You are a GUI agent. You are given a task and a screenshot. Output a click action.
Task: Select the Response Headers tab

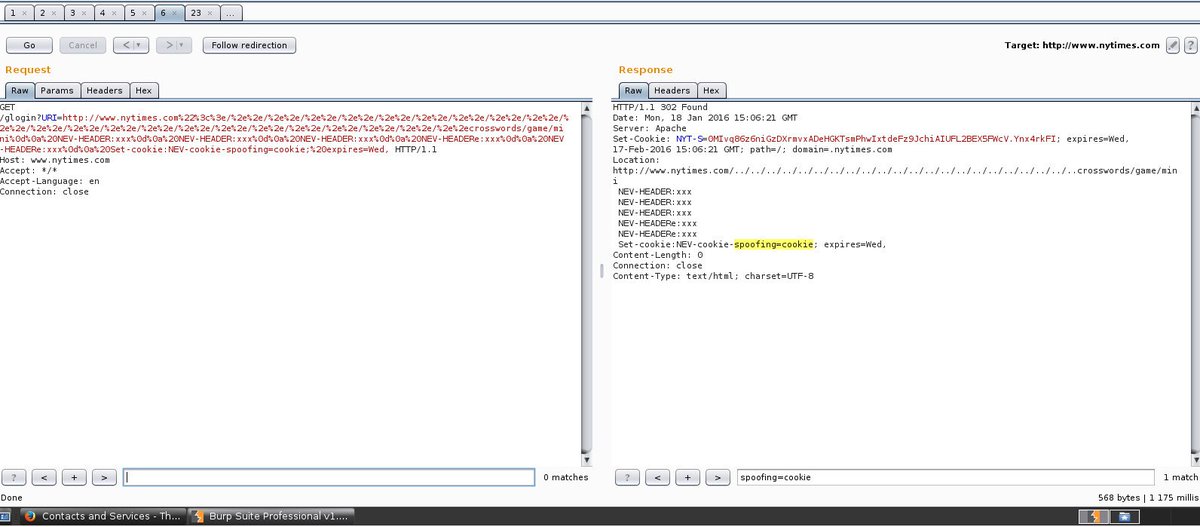(673, 90)
